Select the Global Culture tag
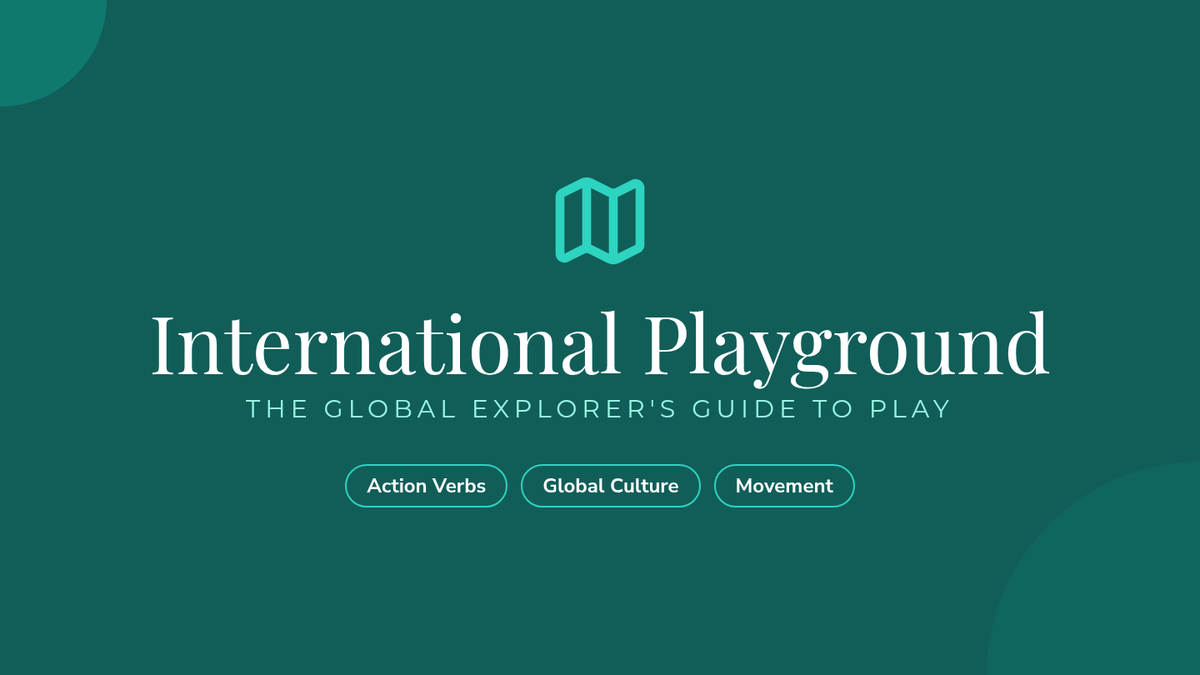Image resolution: width=1200 pixels, height=675 pixels. pyautogui.click(x=611, y=486)
